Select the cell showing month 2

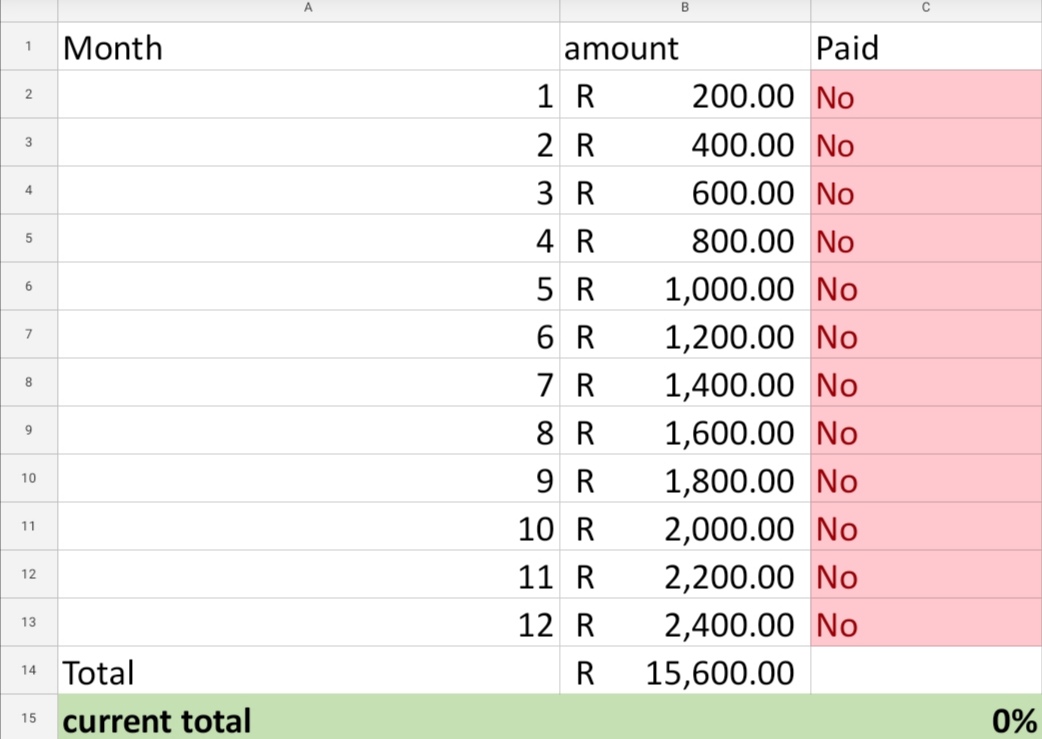pos(308,142)
